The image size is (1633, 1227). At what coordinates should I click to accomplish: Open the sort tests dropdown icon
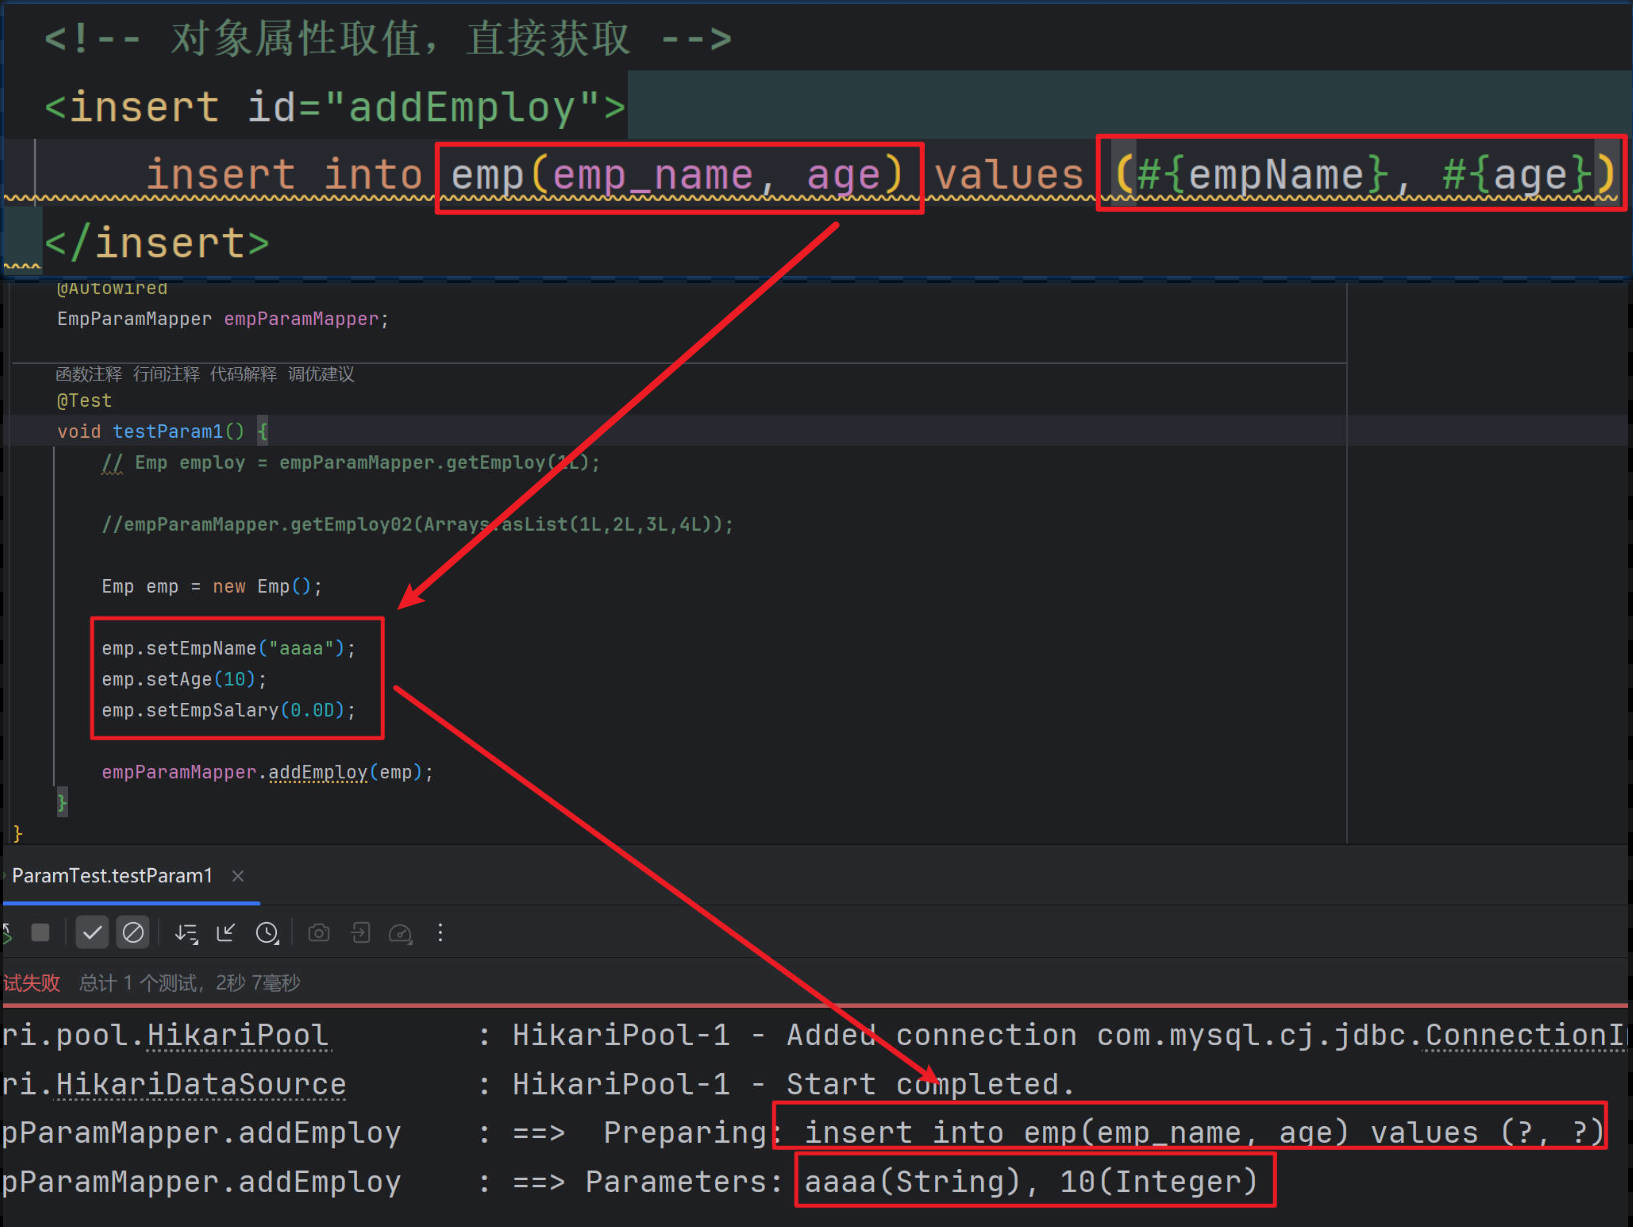coord(186,932)
